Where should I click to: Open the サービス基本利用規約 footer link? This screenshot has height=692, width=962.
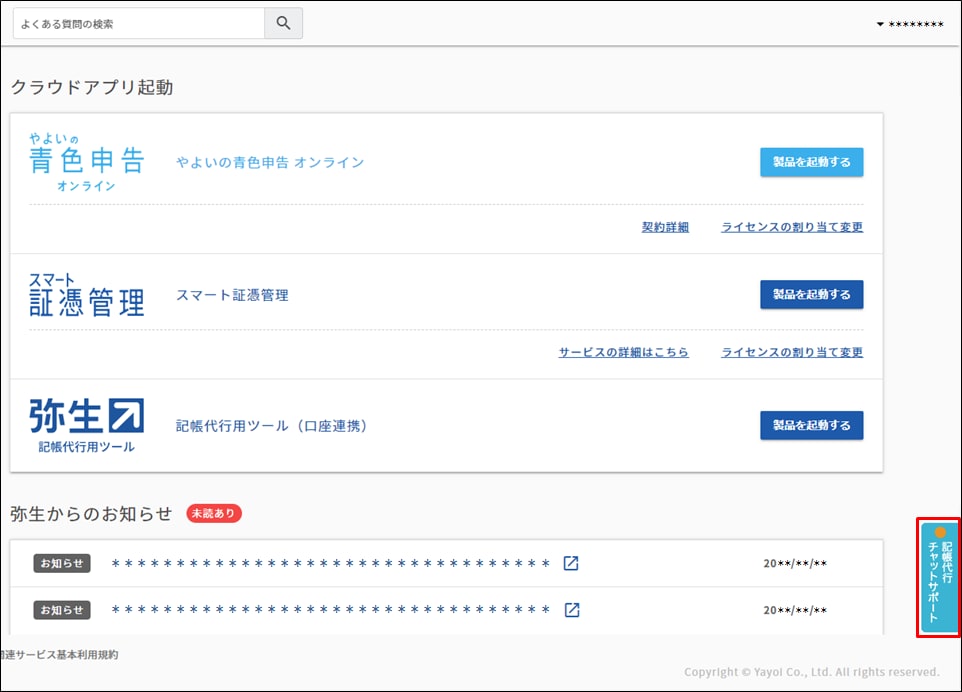[60, 655]
